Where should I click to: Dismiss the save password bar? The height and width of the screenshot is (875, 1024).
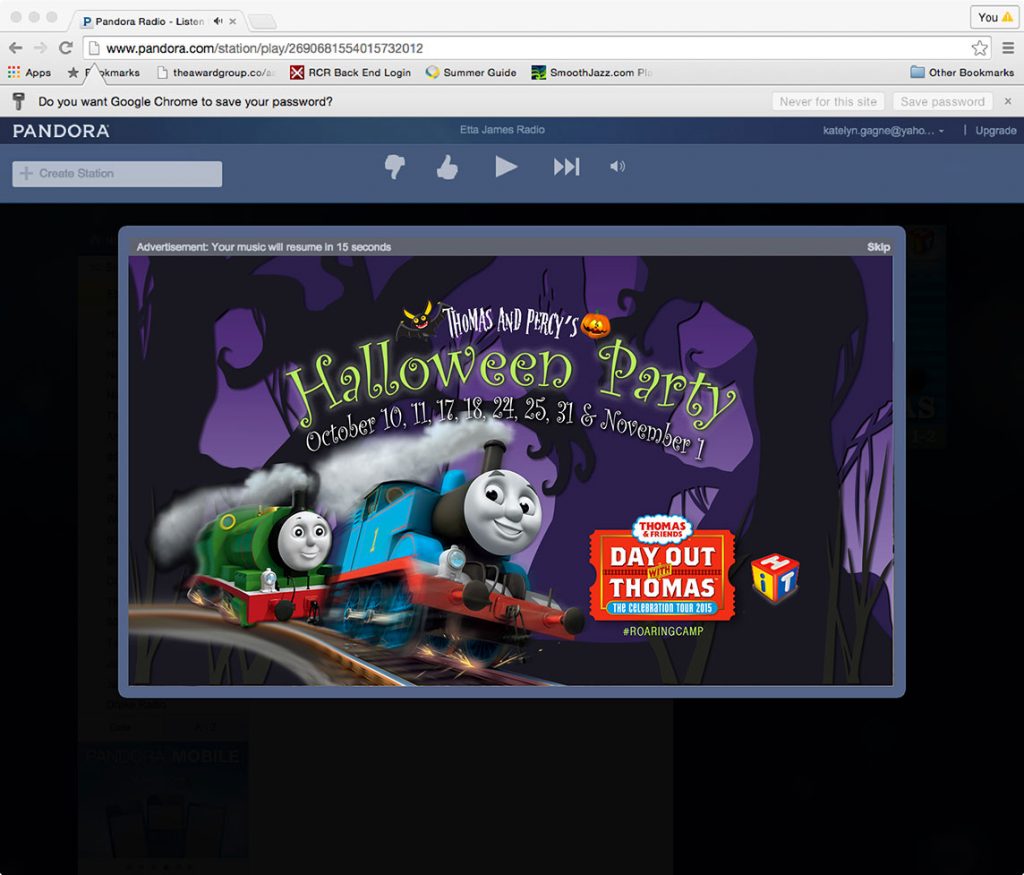1008,101
